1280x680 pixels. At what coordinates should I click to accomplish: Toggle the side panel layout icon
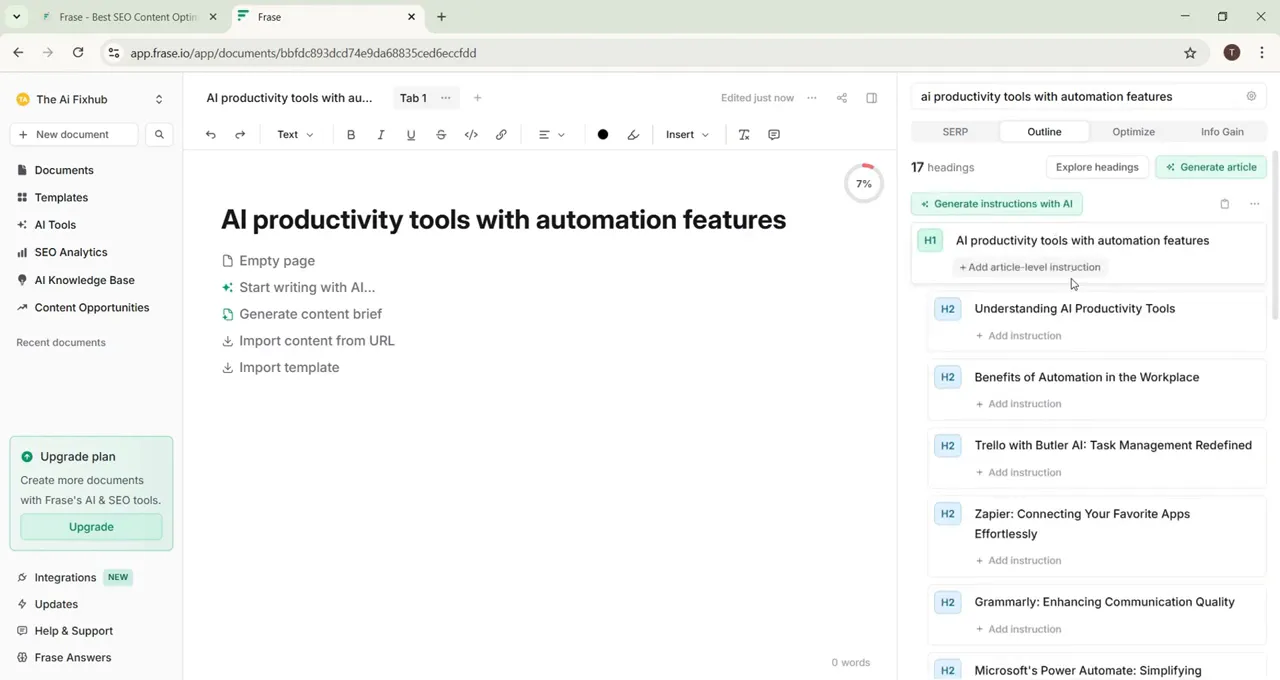(x=872, y=98)
